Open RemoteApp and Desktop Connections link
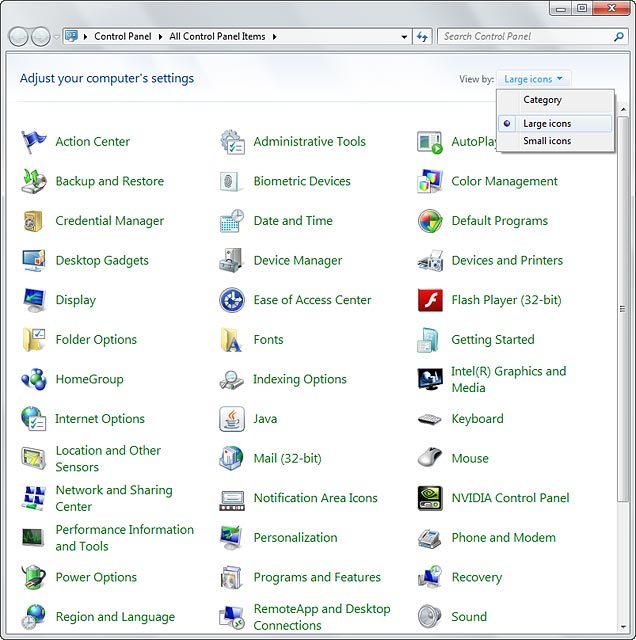Screen dimensions: 636x640 [322, 617]
